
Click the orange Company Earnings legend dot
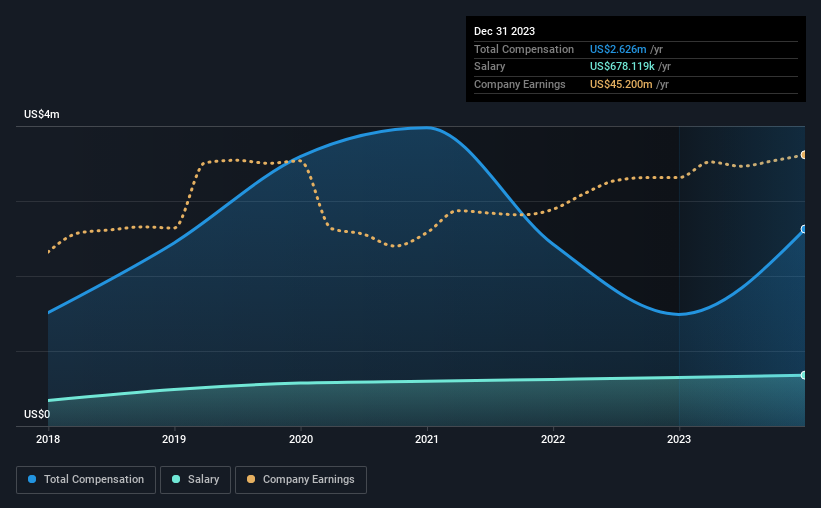[x=251, y=479]
